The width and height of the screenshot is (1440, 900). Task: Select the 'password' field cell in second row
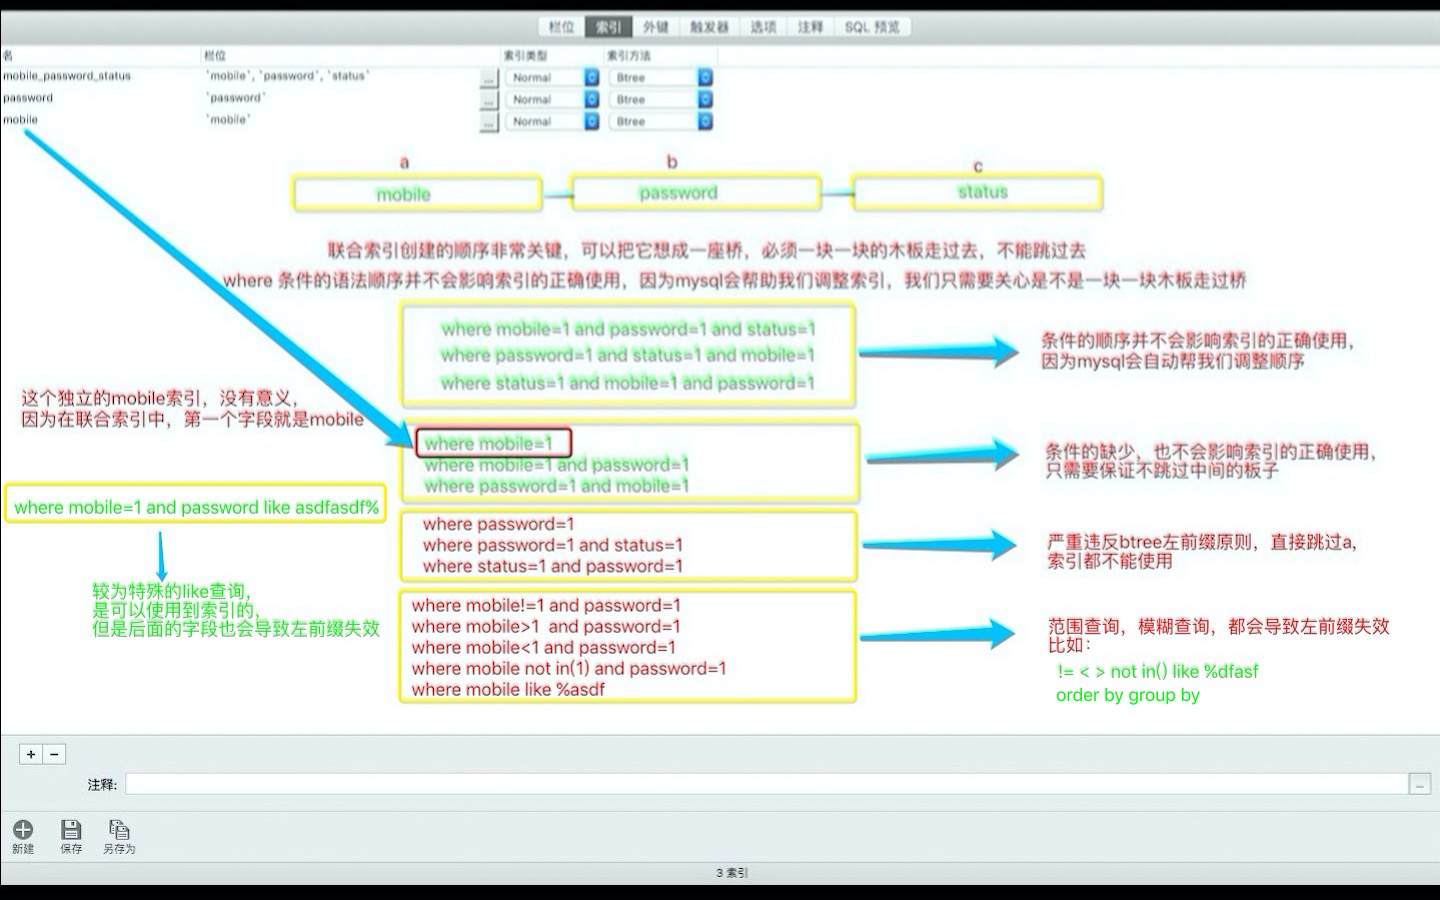point(235,98)
